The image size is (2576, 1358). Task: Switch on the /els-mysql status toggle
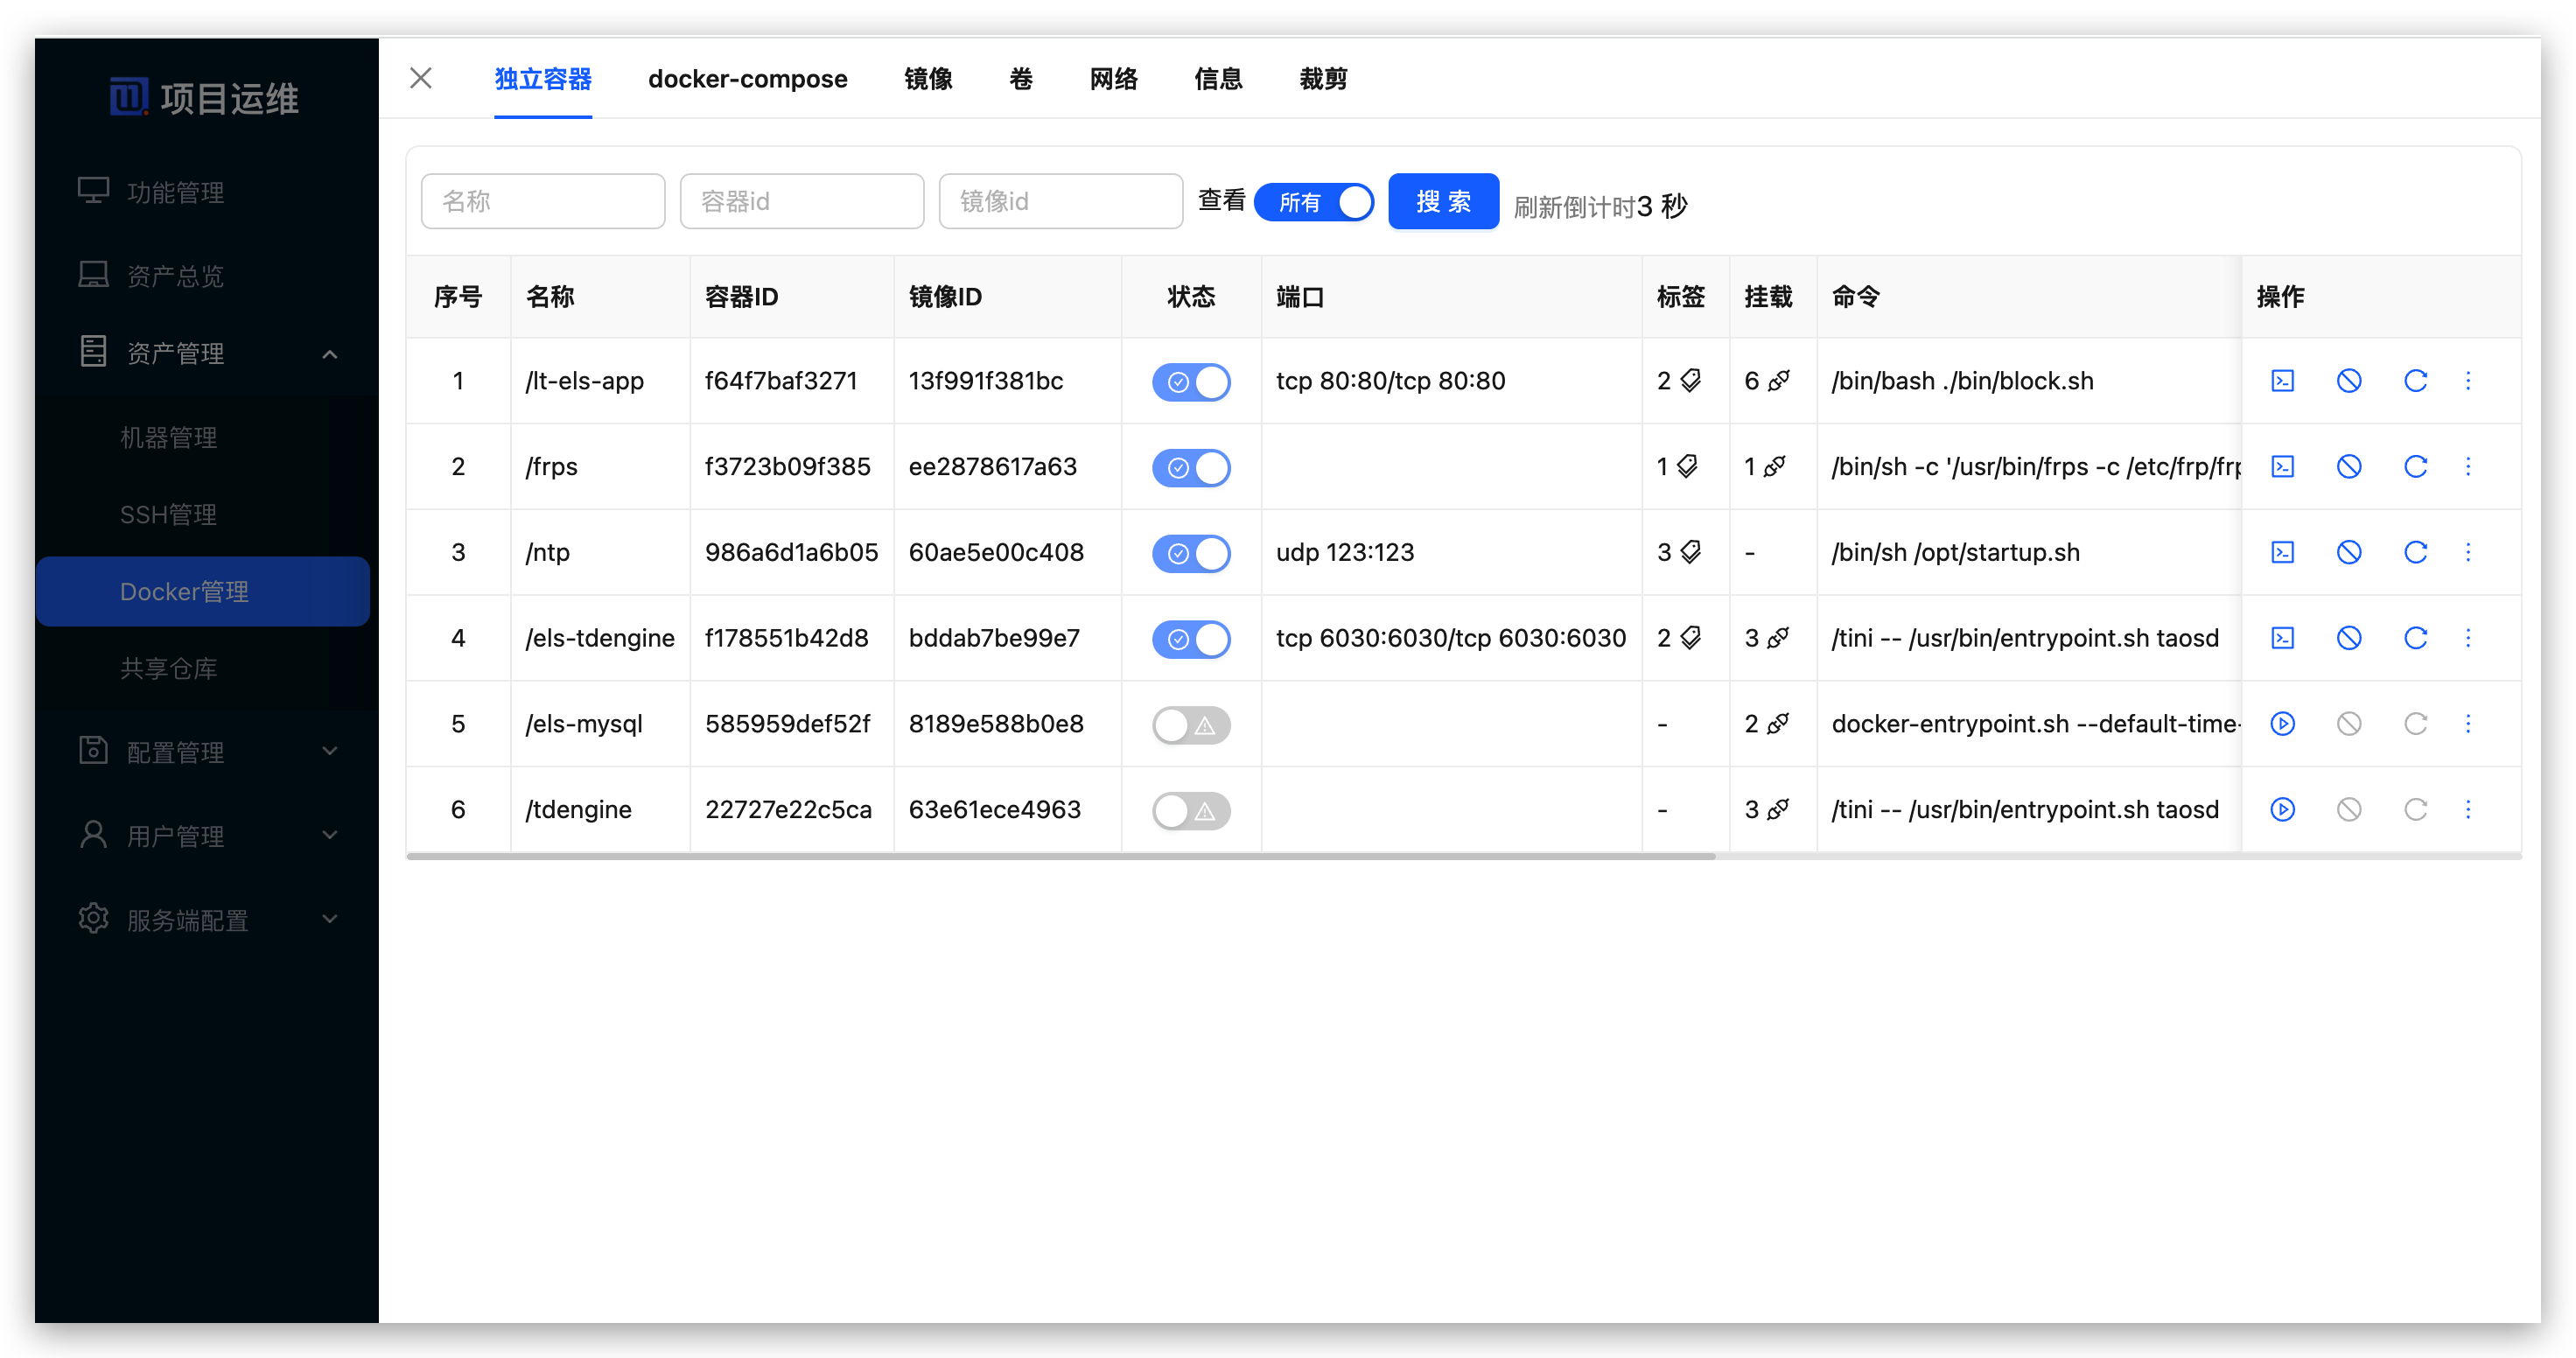1191,725
